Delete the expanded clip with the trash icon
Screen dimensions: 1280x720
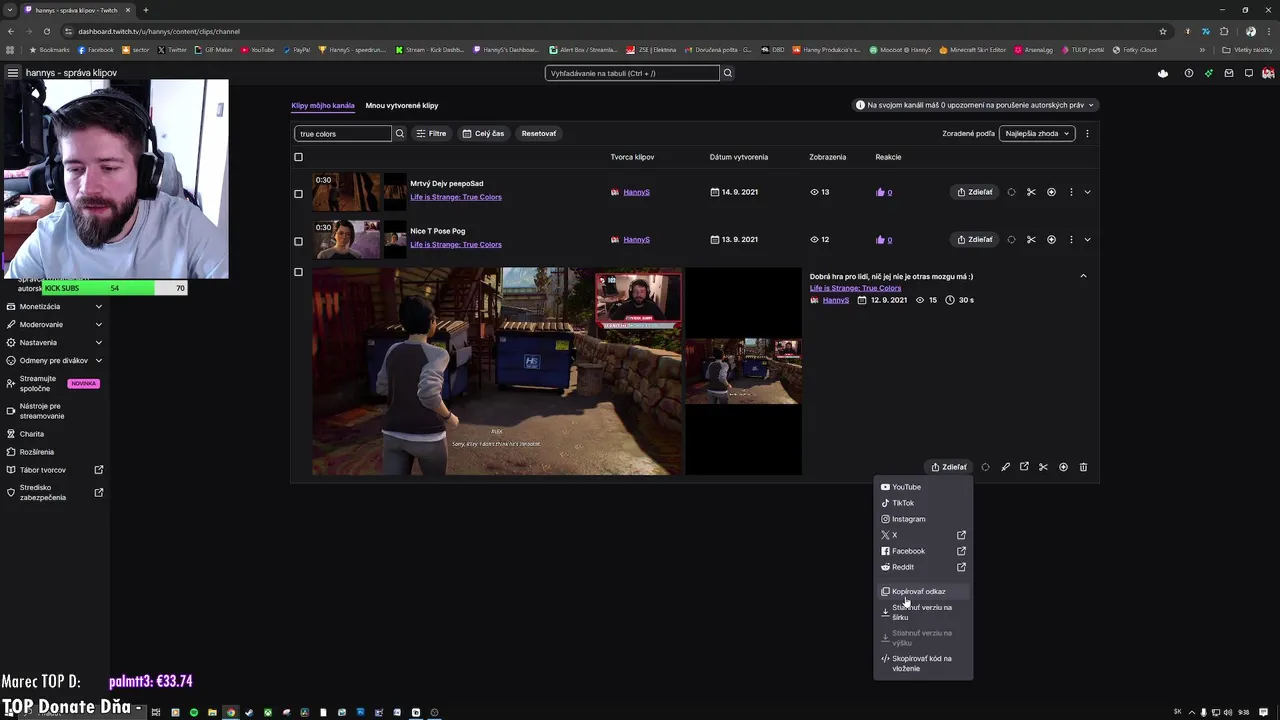point(1083,467)
